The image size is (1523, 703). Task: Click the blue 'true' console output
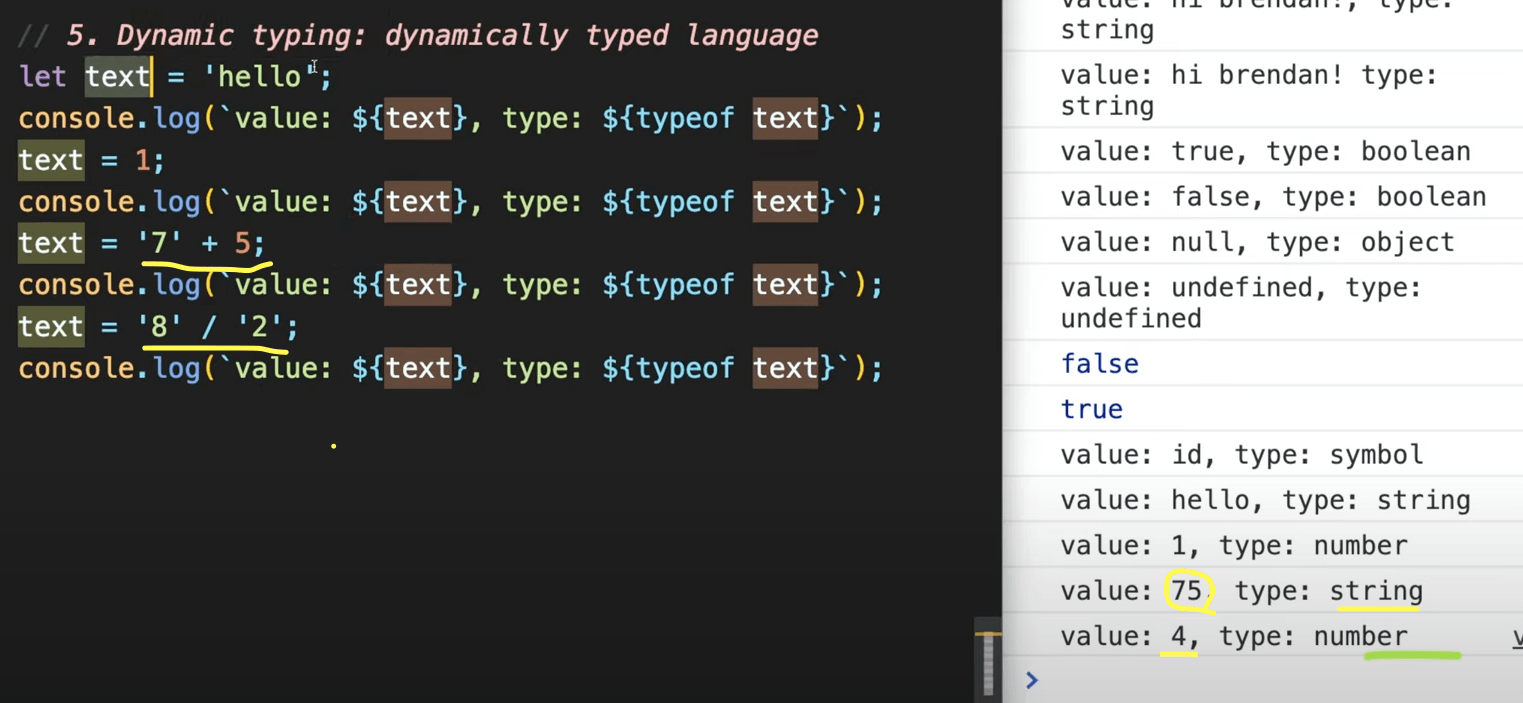(1091, 409)
